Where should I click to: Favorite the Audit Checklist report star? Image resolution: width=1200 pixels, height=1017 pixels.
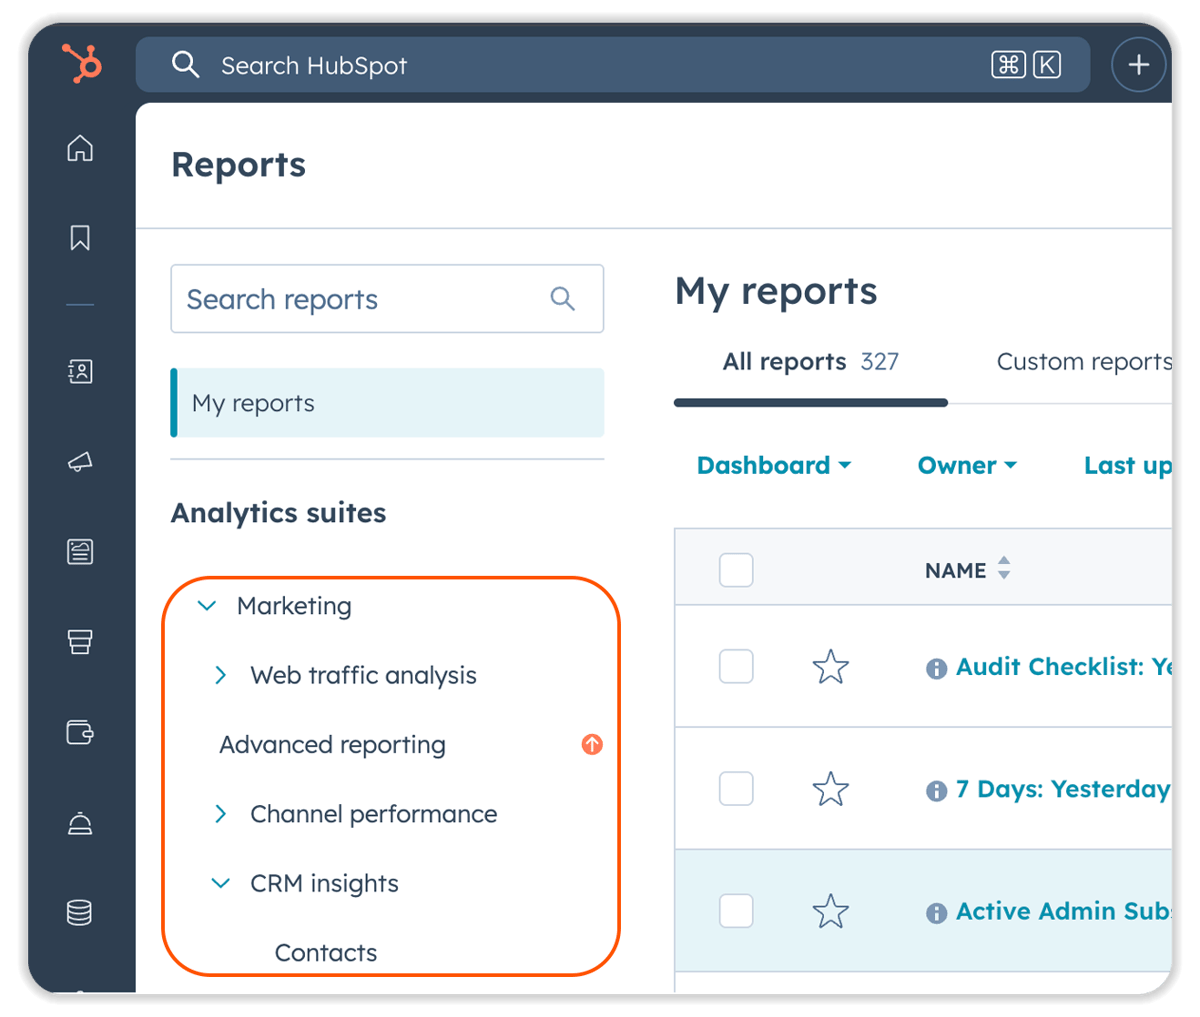[831, 666]
